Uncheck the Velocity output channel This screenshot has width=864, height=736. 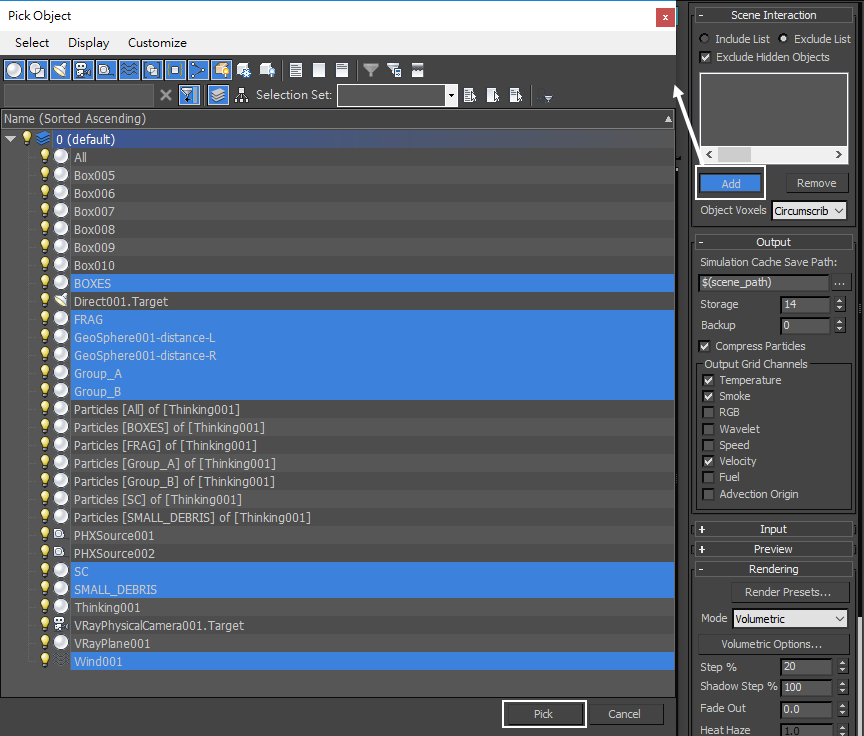[x=709, y=461]
